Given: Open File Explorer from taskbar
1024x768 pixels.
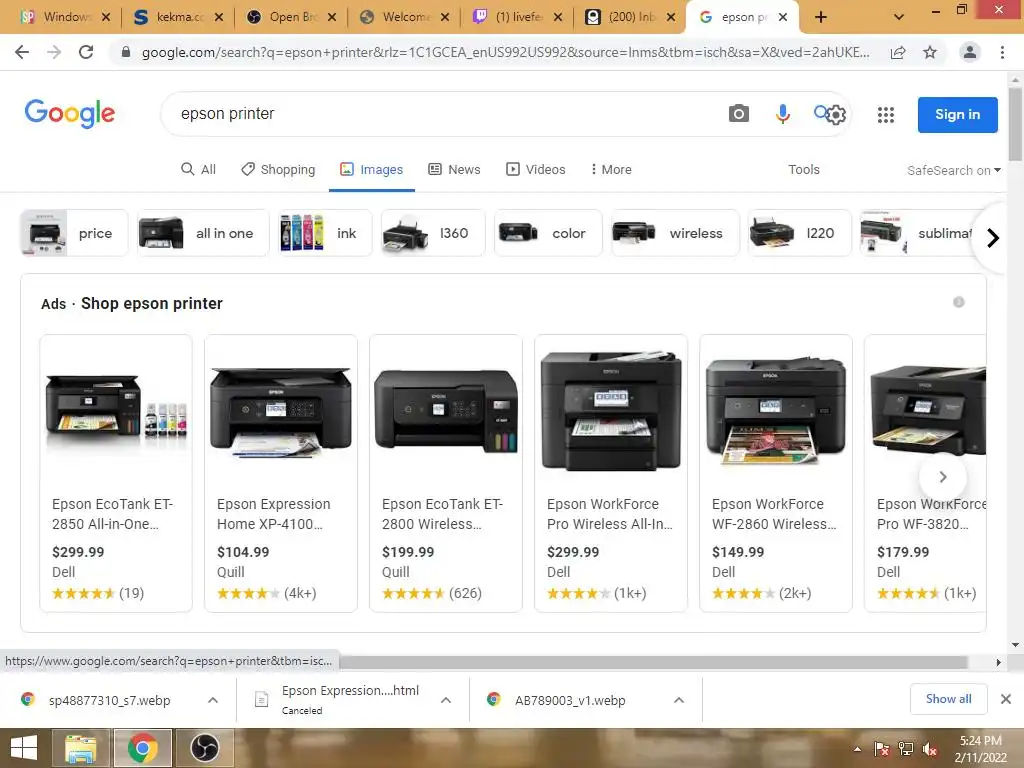Looking at the screenshot, I should click(x=80, y=748).
